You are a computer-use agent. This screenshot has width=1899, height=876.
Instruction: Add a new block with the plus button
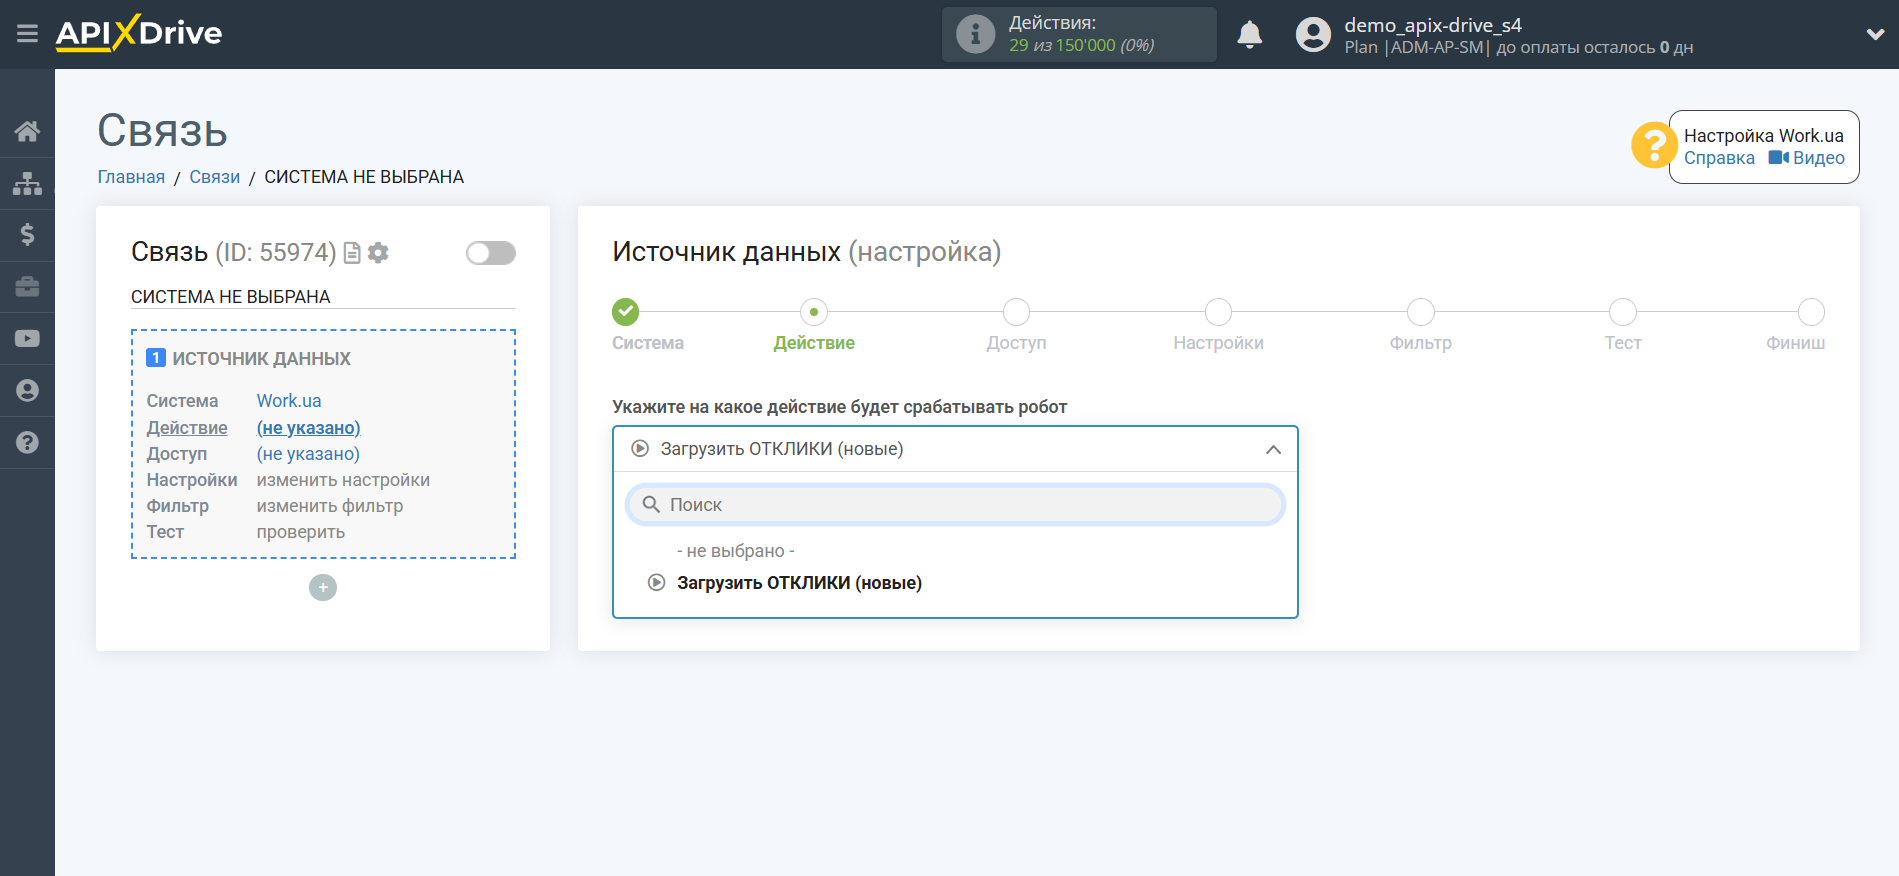tap(323, 588)
